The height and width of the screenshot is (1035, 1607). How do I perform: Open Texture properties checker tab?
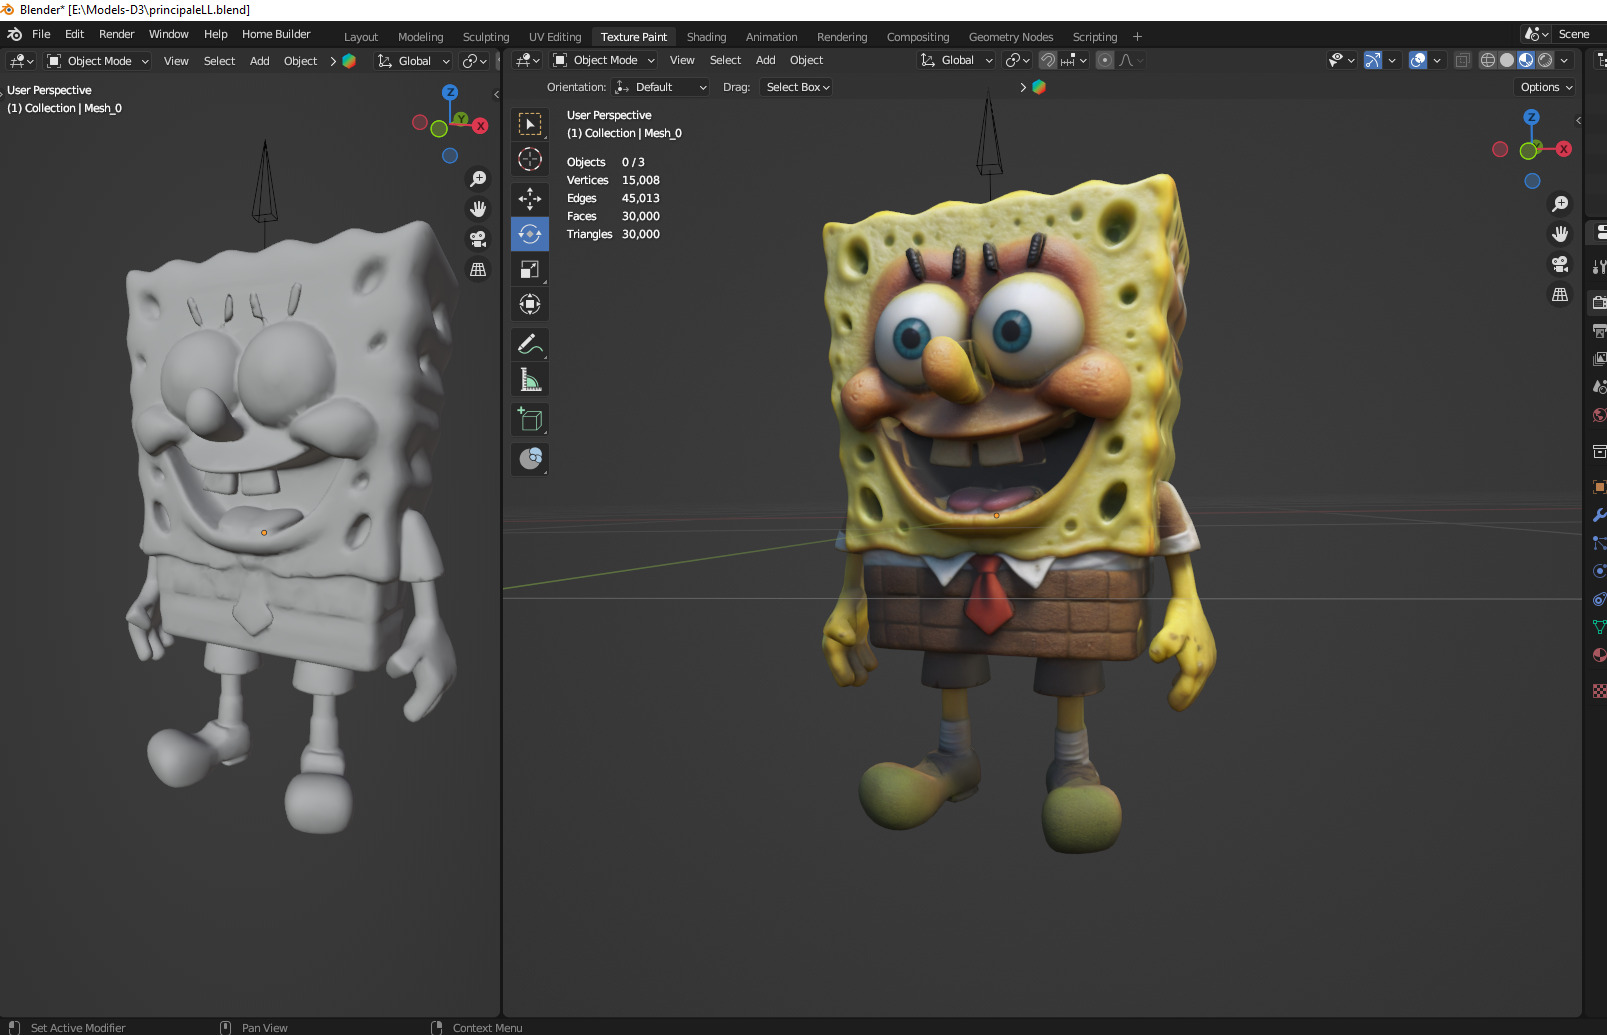[1599, 691]
